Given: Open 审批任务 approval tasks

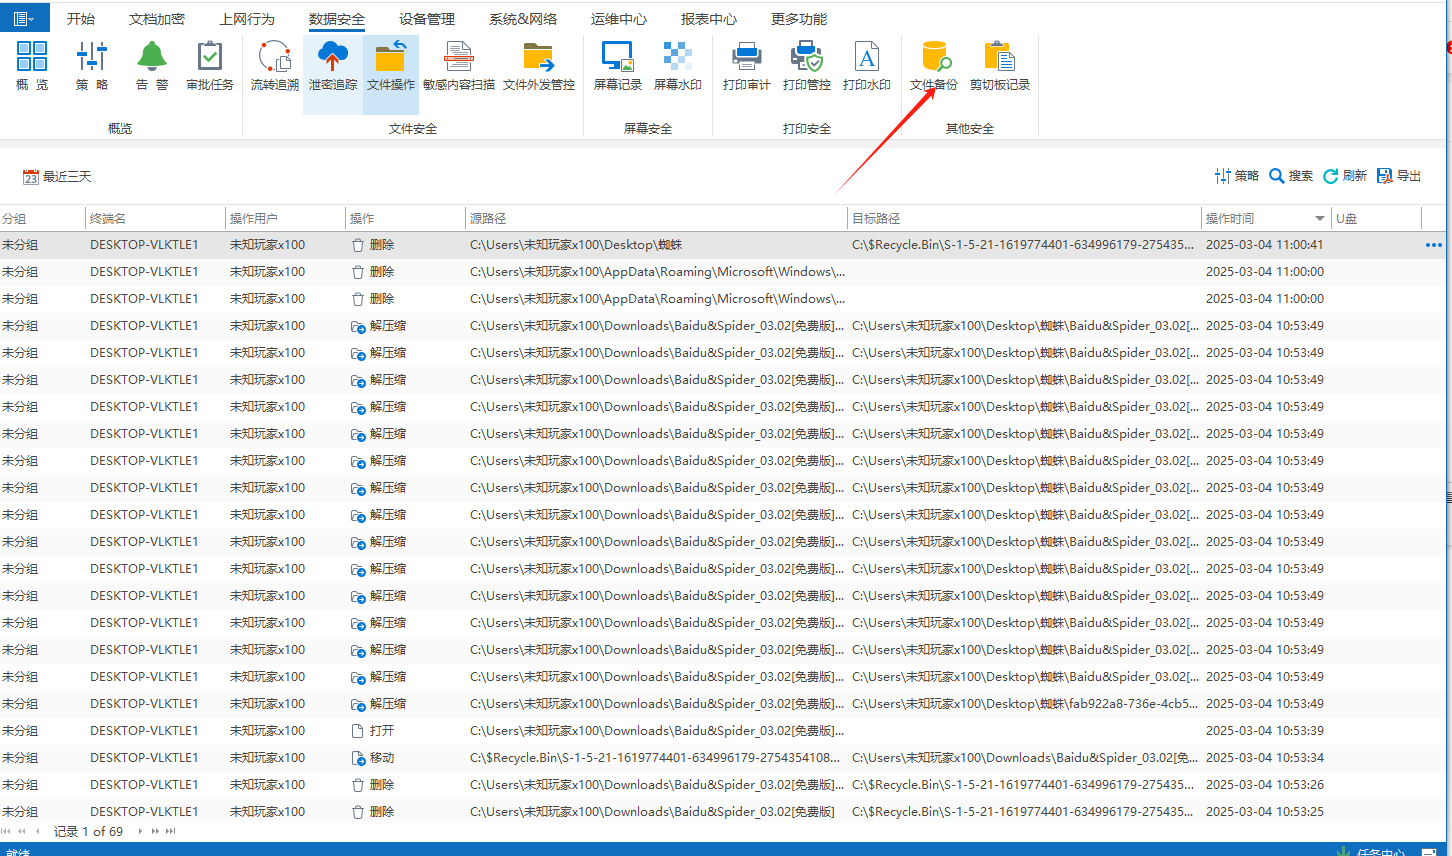Looking at the screenshot, I should click(210, 66).
